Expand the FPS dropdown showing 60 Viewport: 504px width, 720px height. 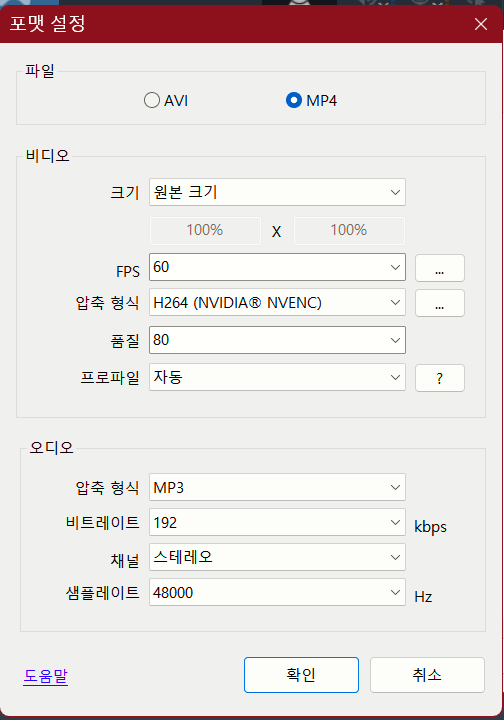[x=277, y=267]
